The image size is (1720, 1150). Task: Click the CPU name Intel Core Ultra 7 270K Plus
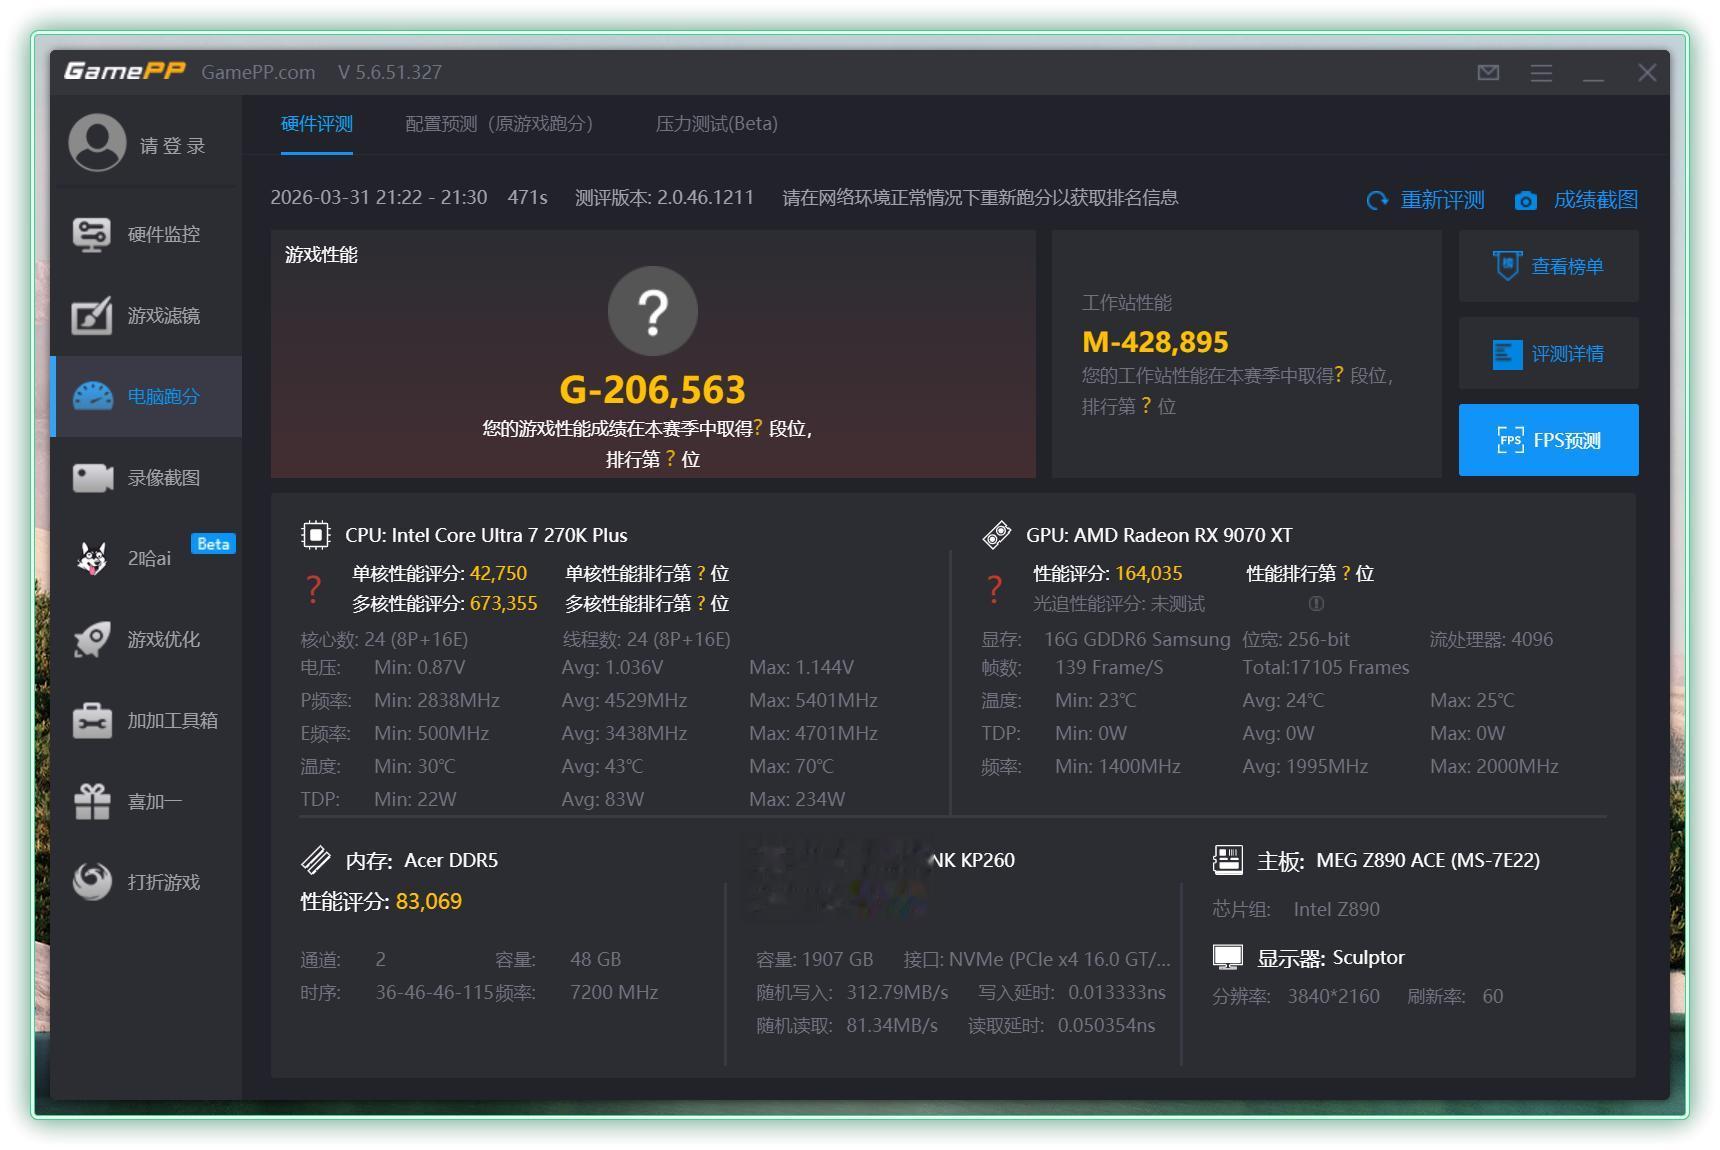[510, 535]
